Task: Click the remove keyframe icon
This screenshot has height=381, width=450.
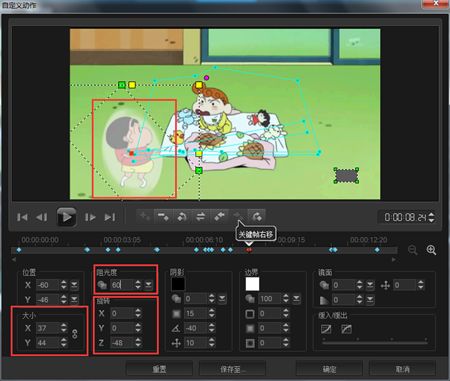Action: 163,217
